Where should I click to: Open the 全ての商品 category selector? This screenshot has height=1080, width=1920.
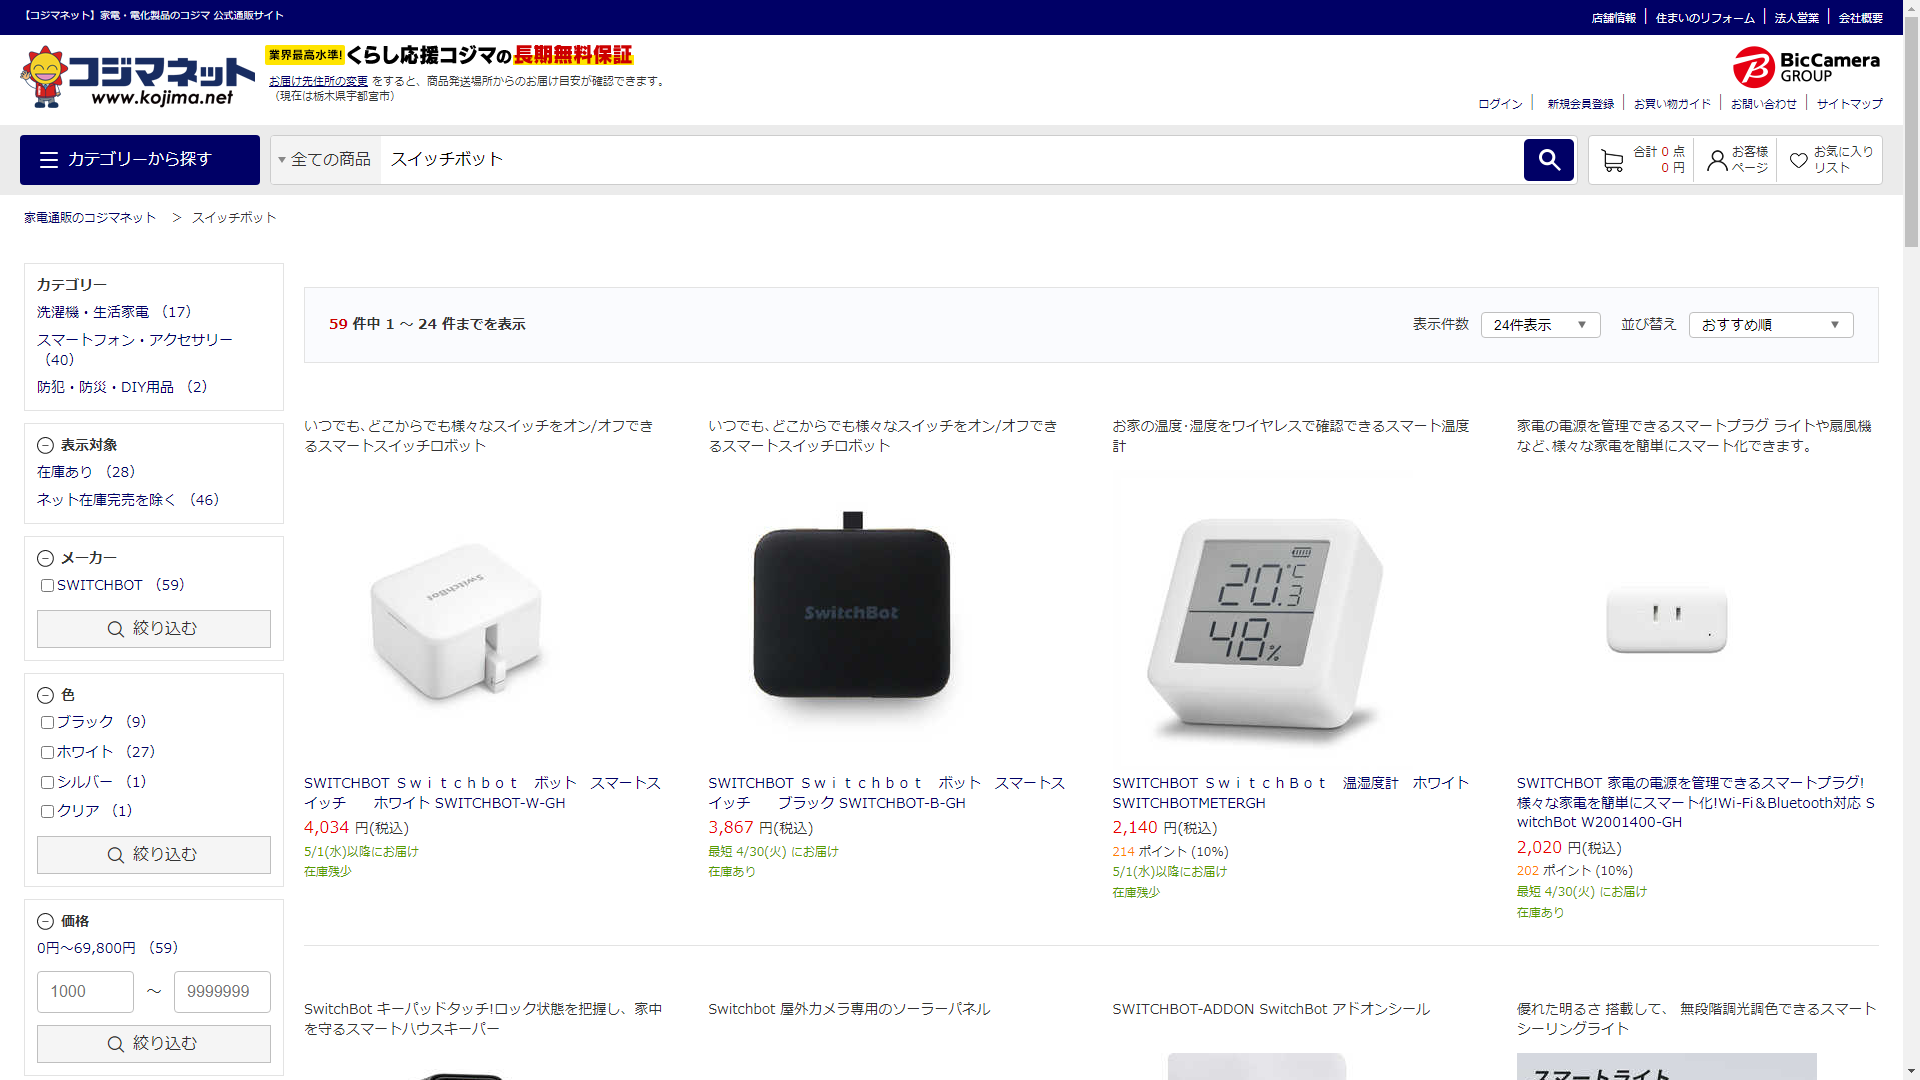click(325, 160)
